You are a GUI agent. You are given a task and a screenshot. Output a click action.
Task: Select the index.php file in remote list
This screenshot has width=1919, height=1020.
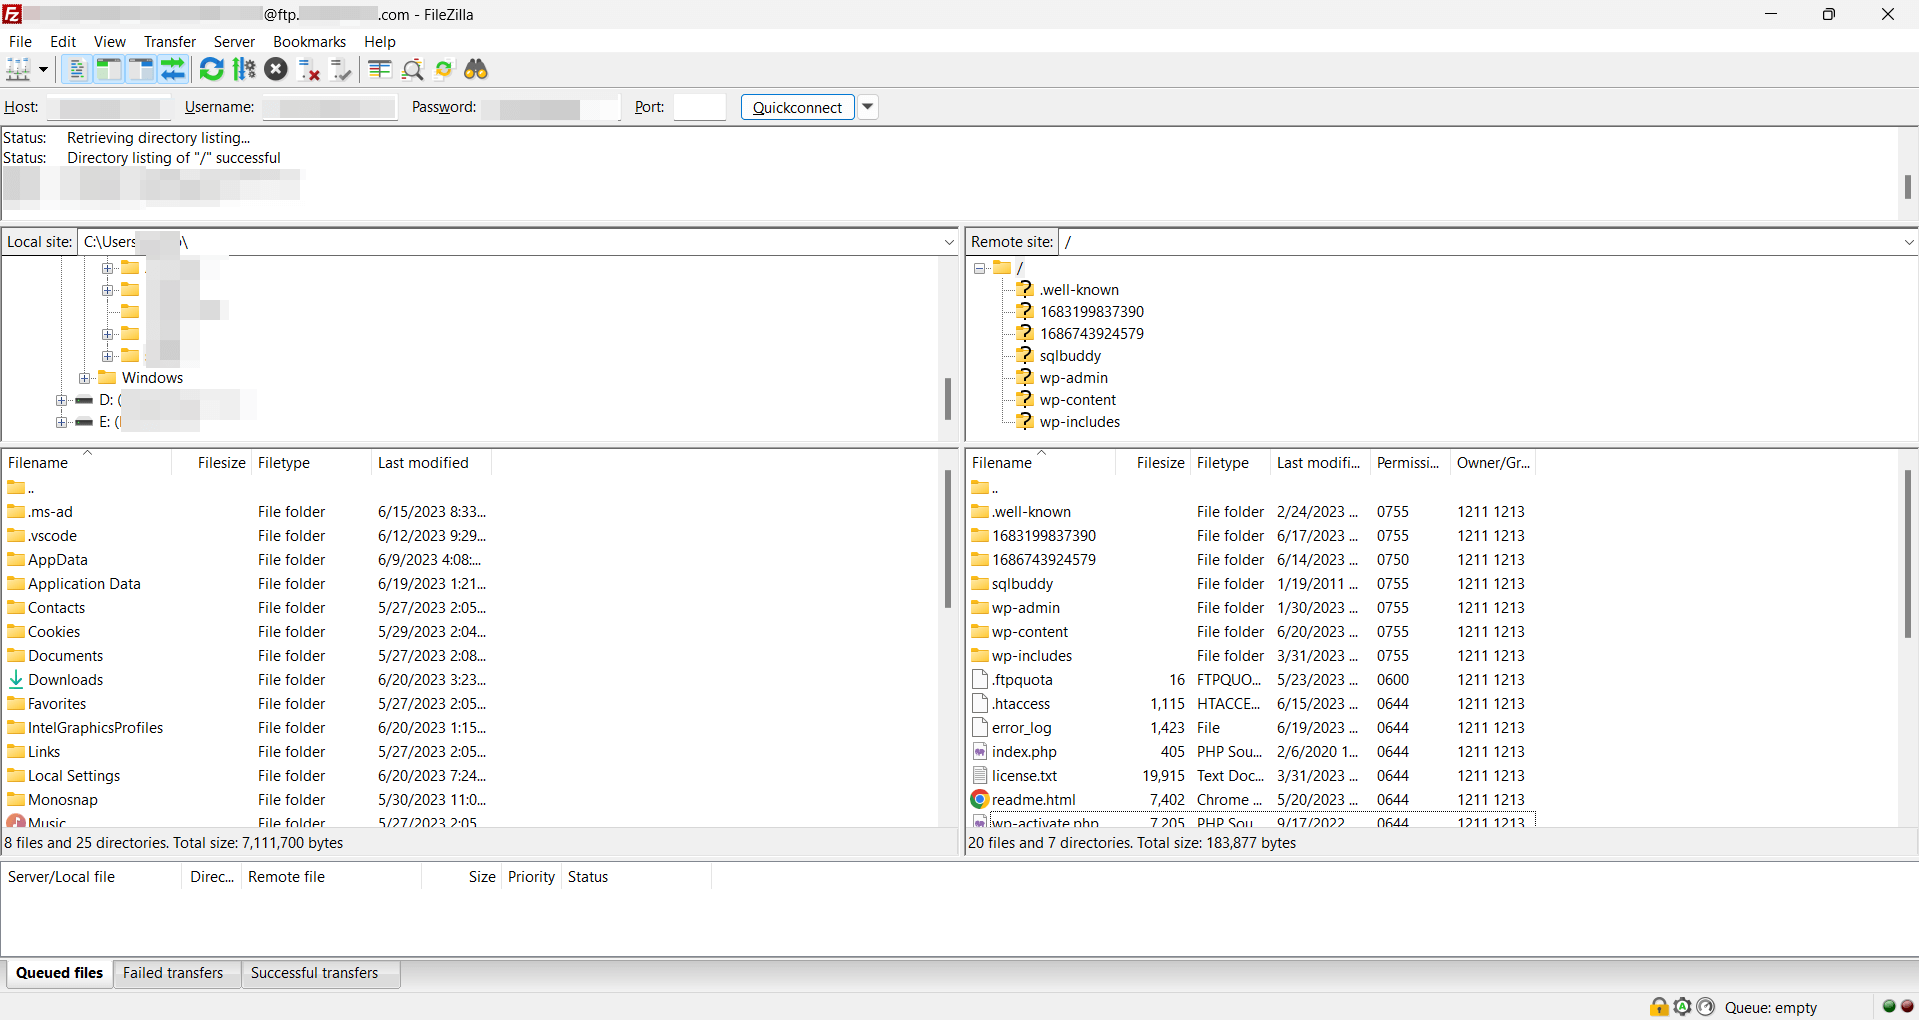[x=1024, y=752]
